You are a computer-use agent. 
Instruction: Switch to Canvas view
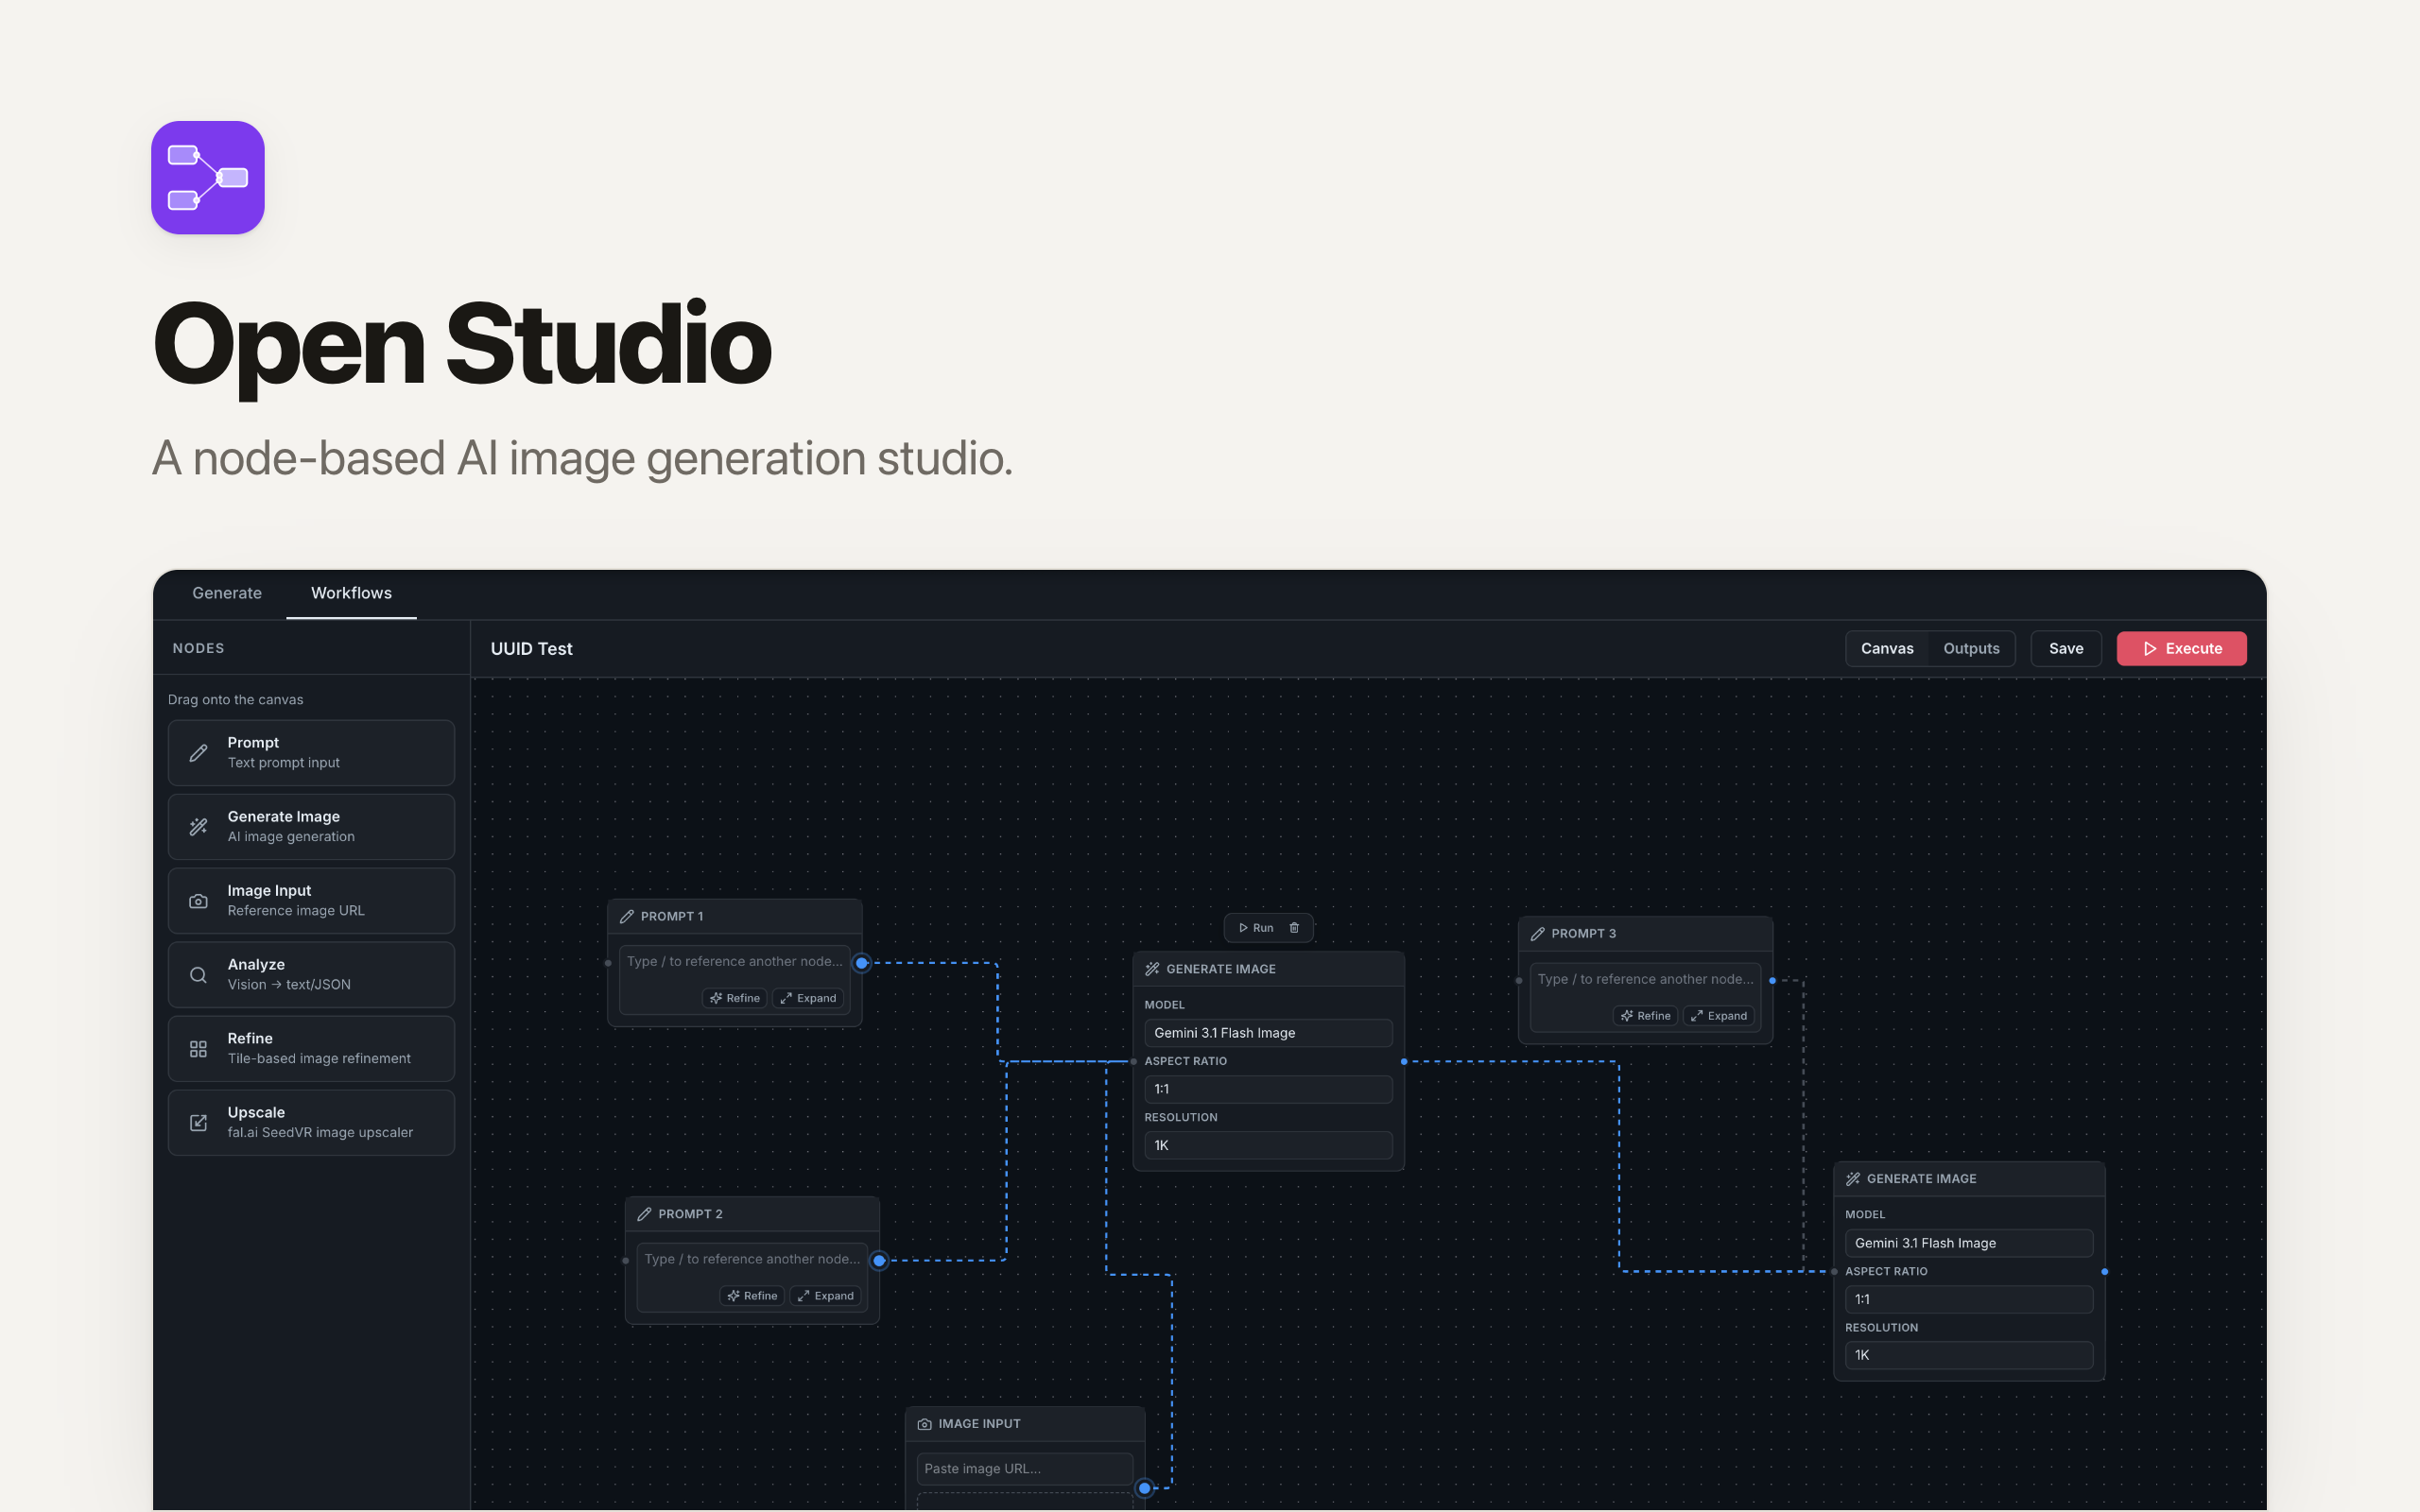coord(1887,649)
